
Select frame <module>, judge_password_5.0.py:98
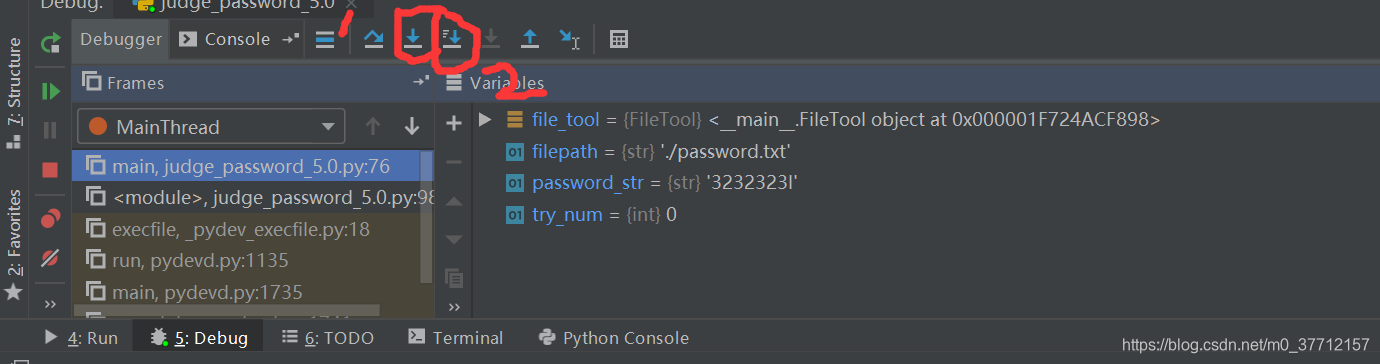click(246, 197)
